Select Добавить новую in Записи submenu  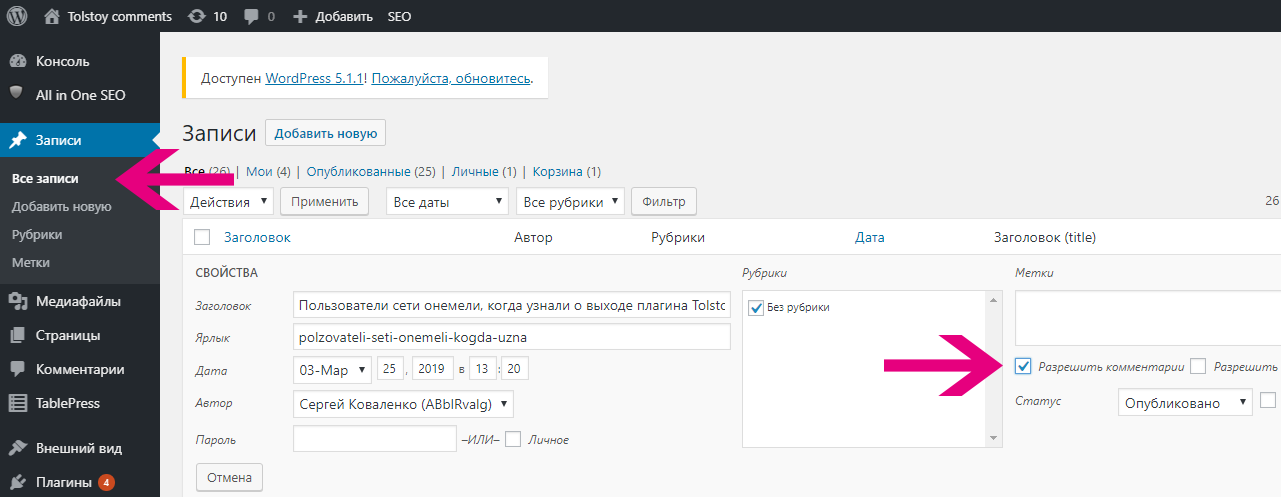[x=62, y=207]
